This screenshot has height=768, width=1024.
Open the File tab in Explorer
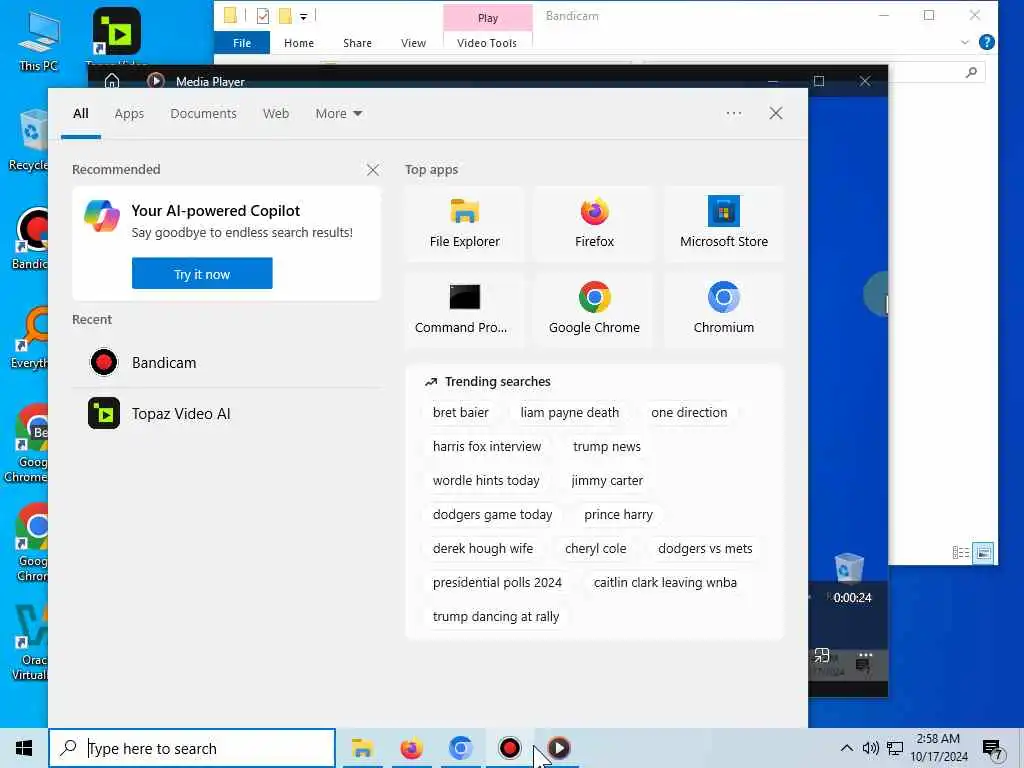[242, 42]
